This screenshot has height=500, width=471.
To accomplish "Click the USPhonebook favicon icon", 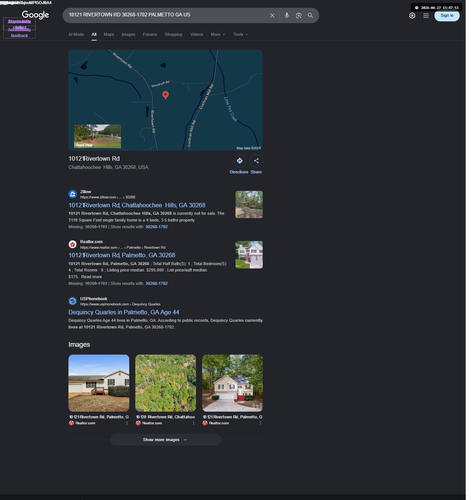I will point(72,301).
